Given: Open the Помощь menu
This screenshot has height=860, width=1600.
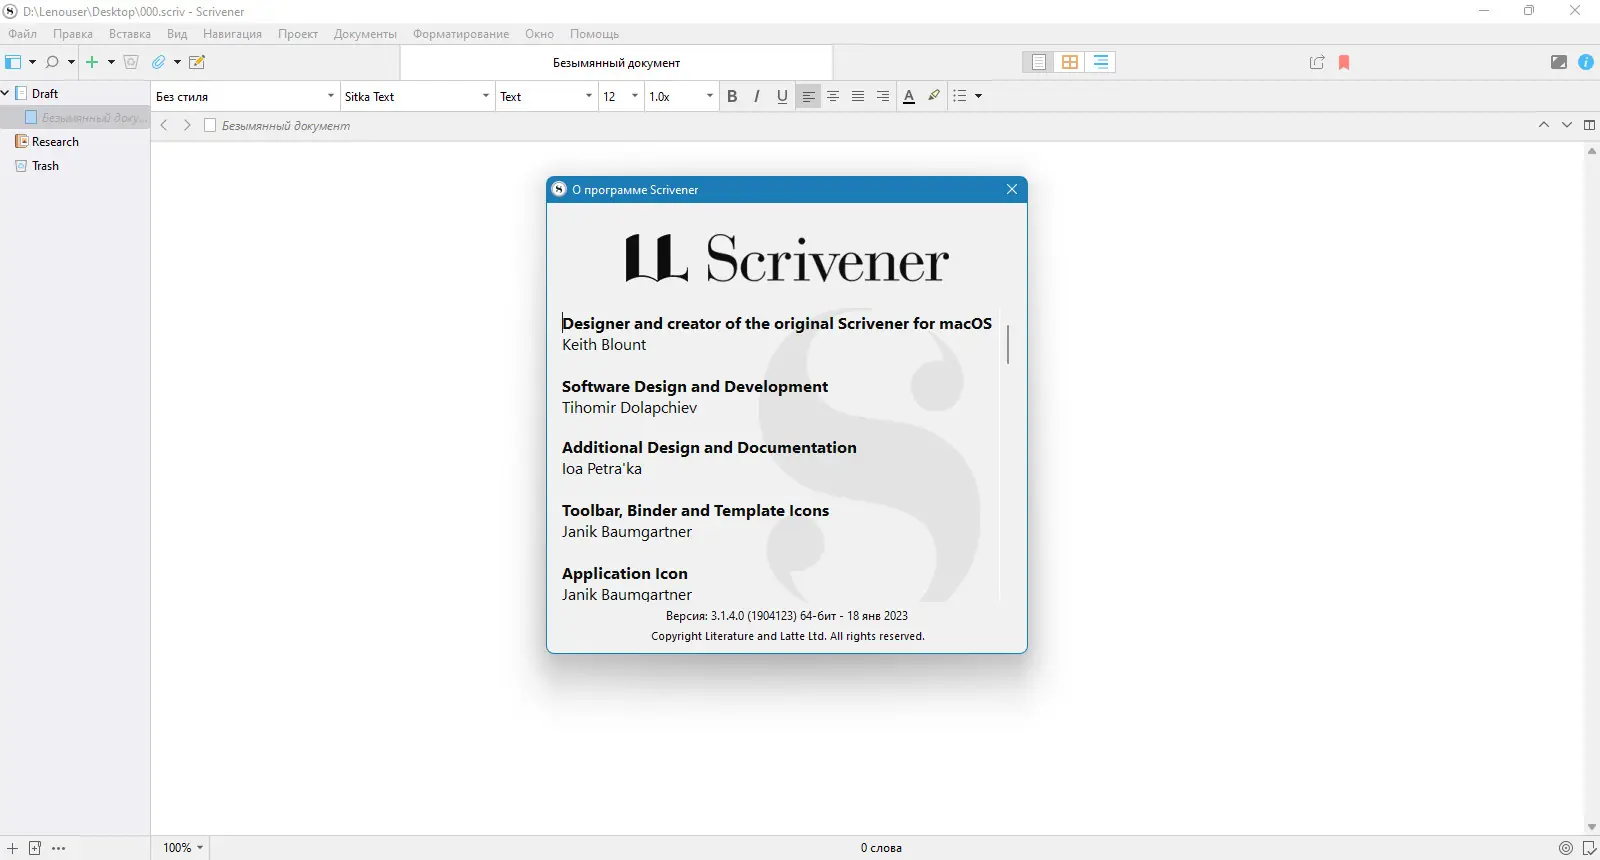Looking at the screenshot, I should (594, 34).
